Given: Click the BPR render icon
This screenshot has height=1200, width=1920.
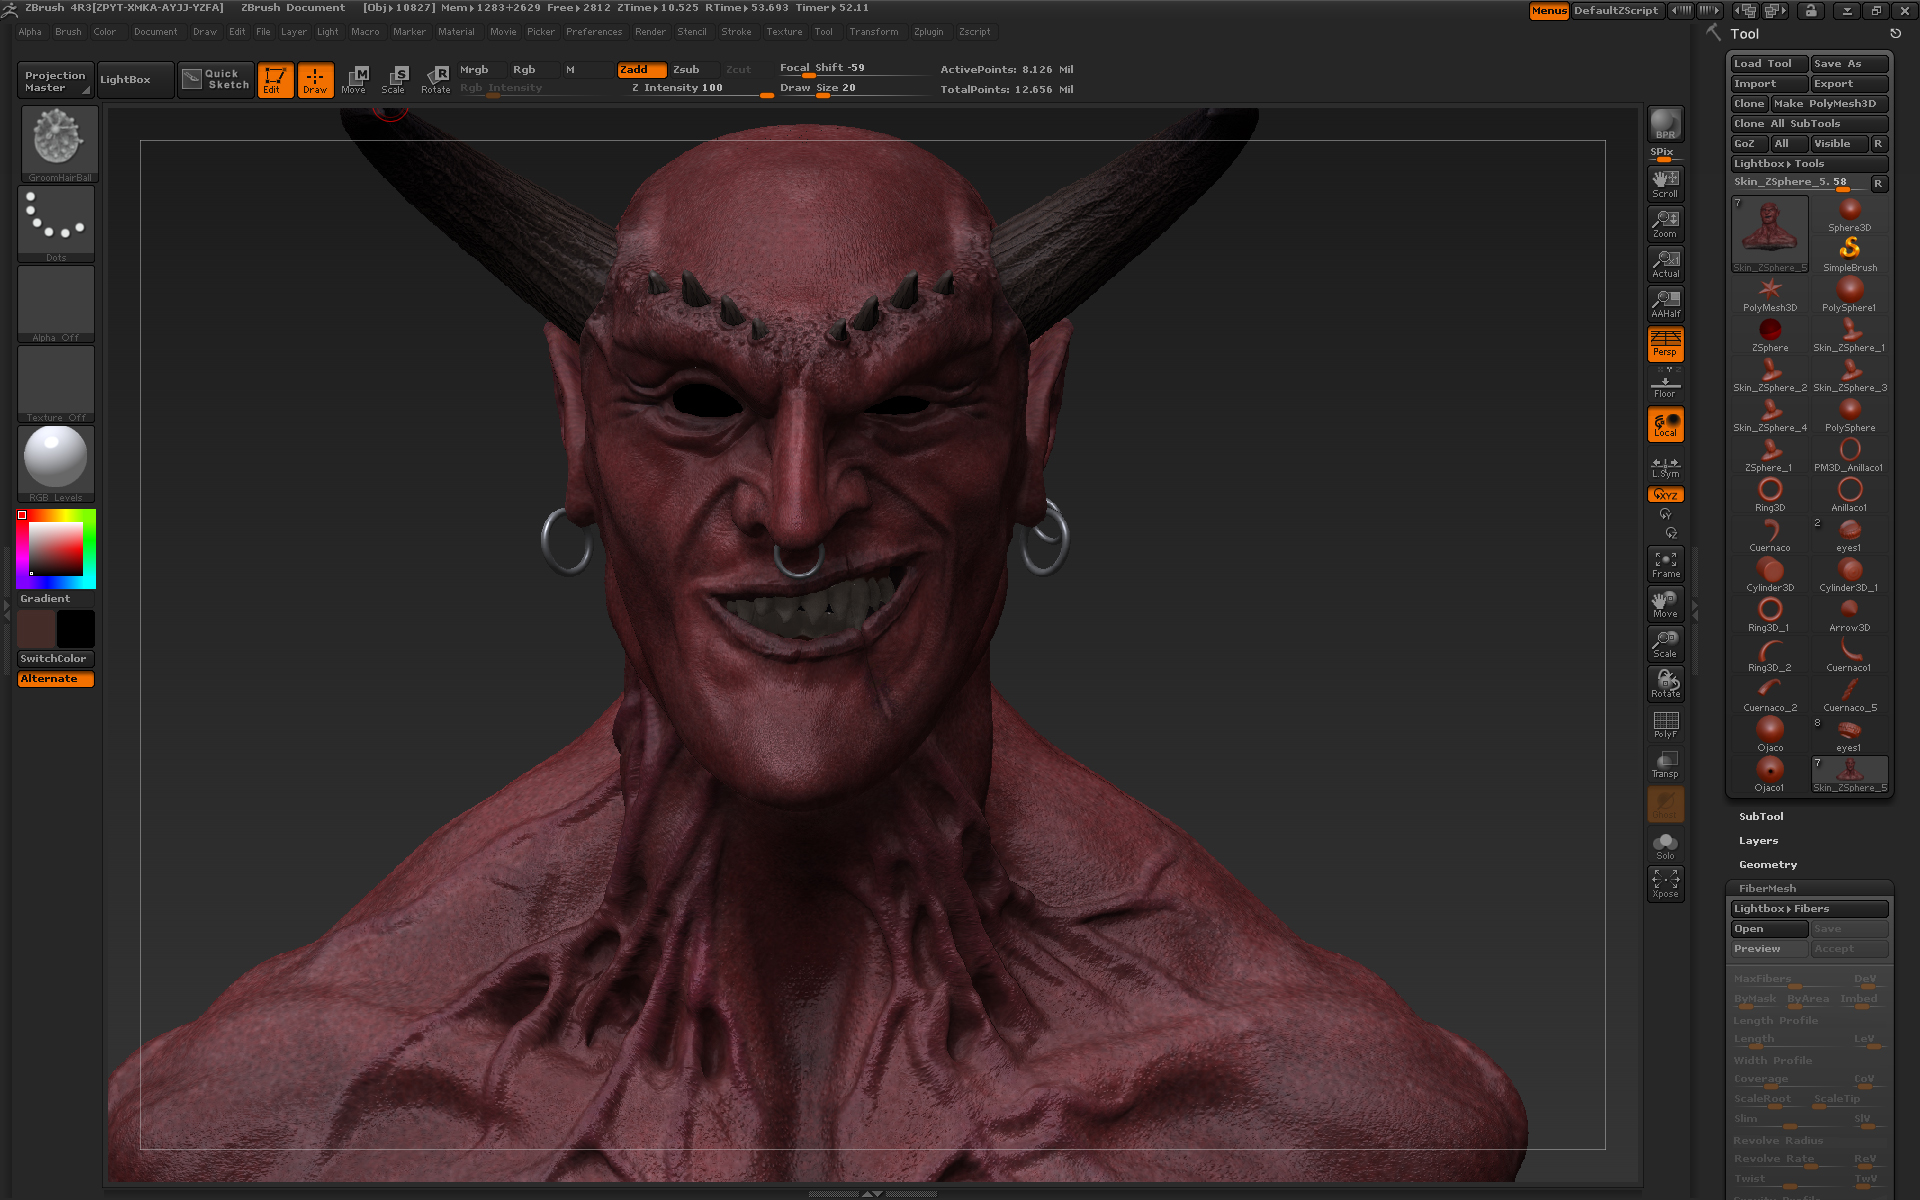Looking at the screenshot, I should point(1665,124).
